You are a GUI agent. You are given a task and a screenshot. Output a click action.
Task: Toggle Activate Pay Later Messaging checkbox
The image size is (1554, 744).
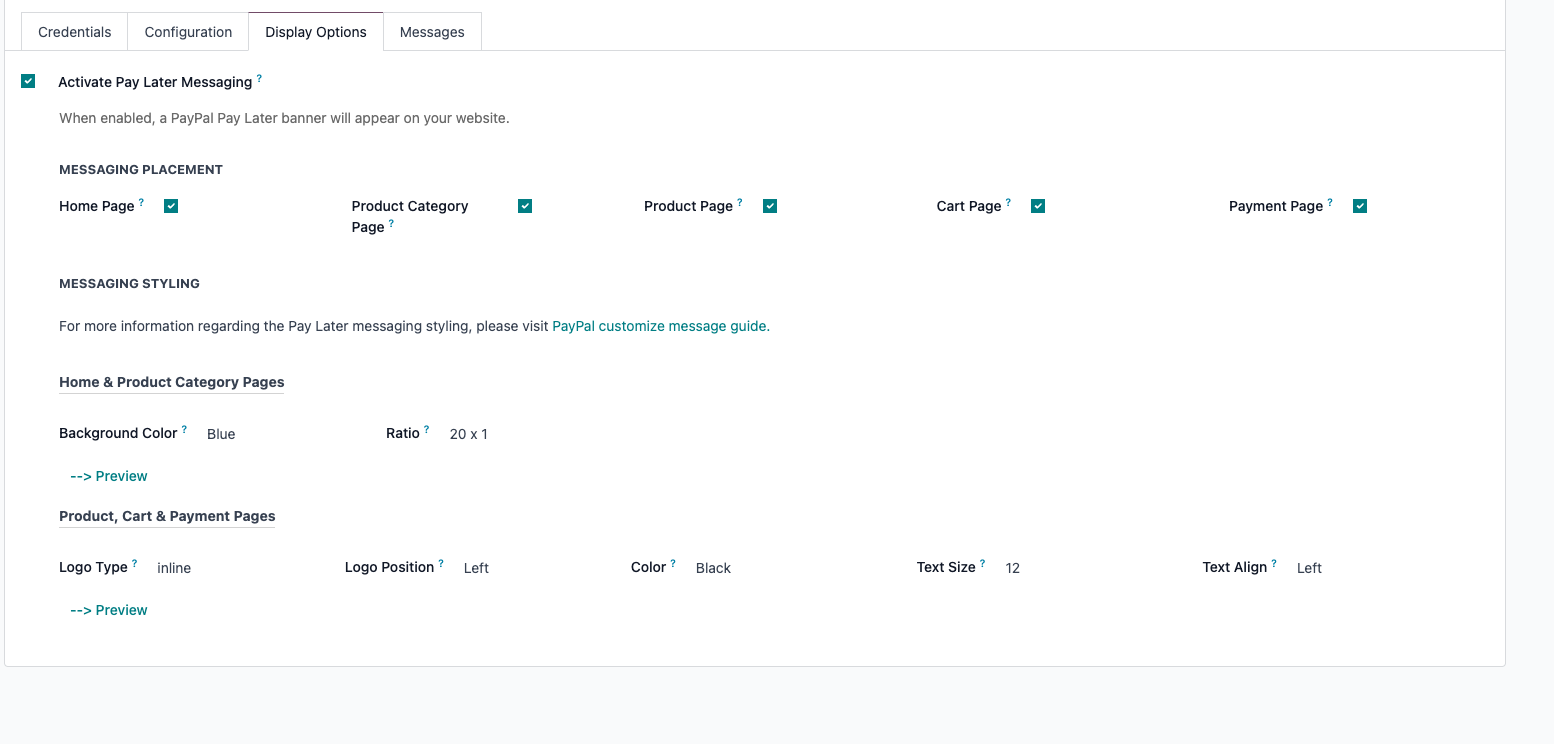tap(28, 81)
